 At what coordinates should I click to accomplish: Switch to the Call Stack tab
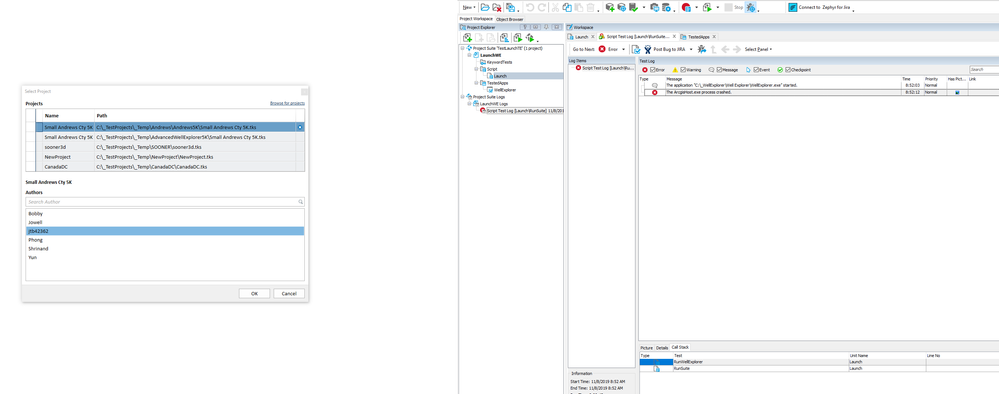[x=680, y=347]
